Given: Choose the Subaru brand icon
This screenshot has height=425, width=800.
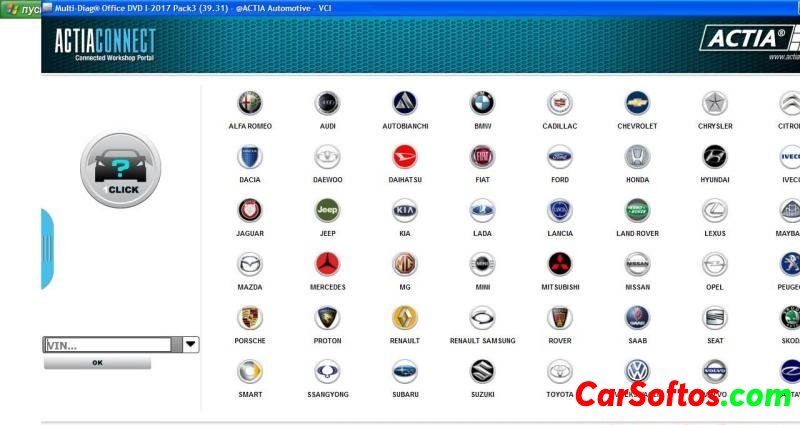Looking at the screenshot, I should tap(404, 372).
